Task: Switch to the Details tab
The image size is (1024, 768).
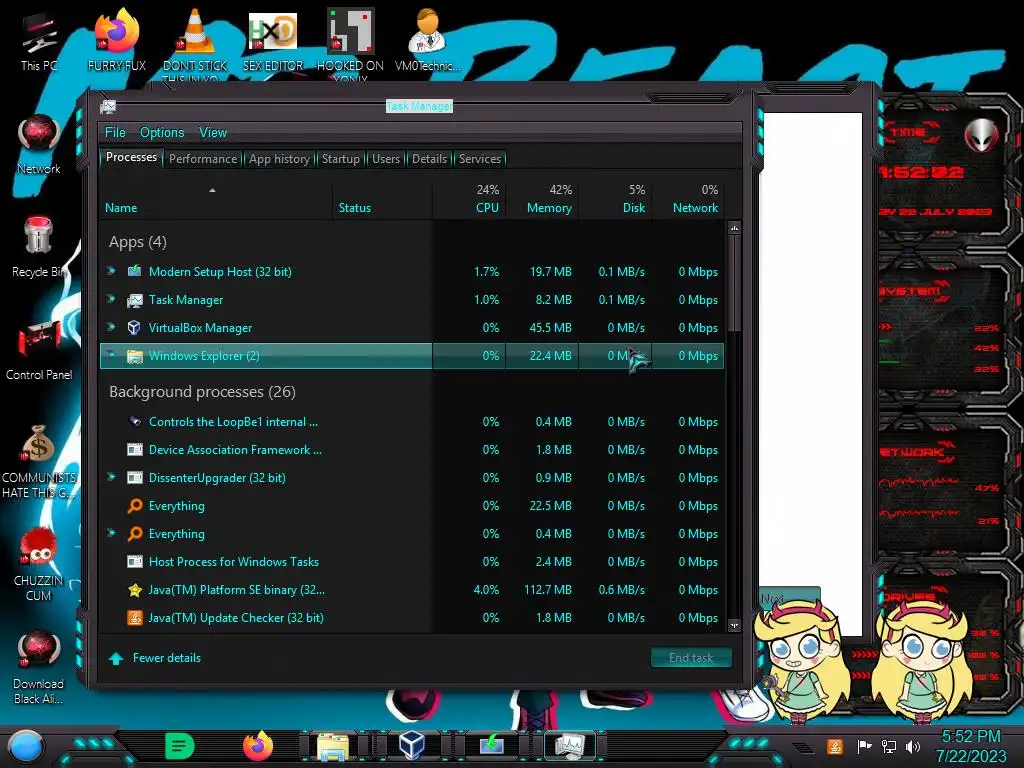Action: pyautogui.click(x=429, y=159)
